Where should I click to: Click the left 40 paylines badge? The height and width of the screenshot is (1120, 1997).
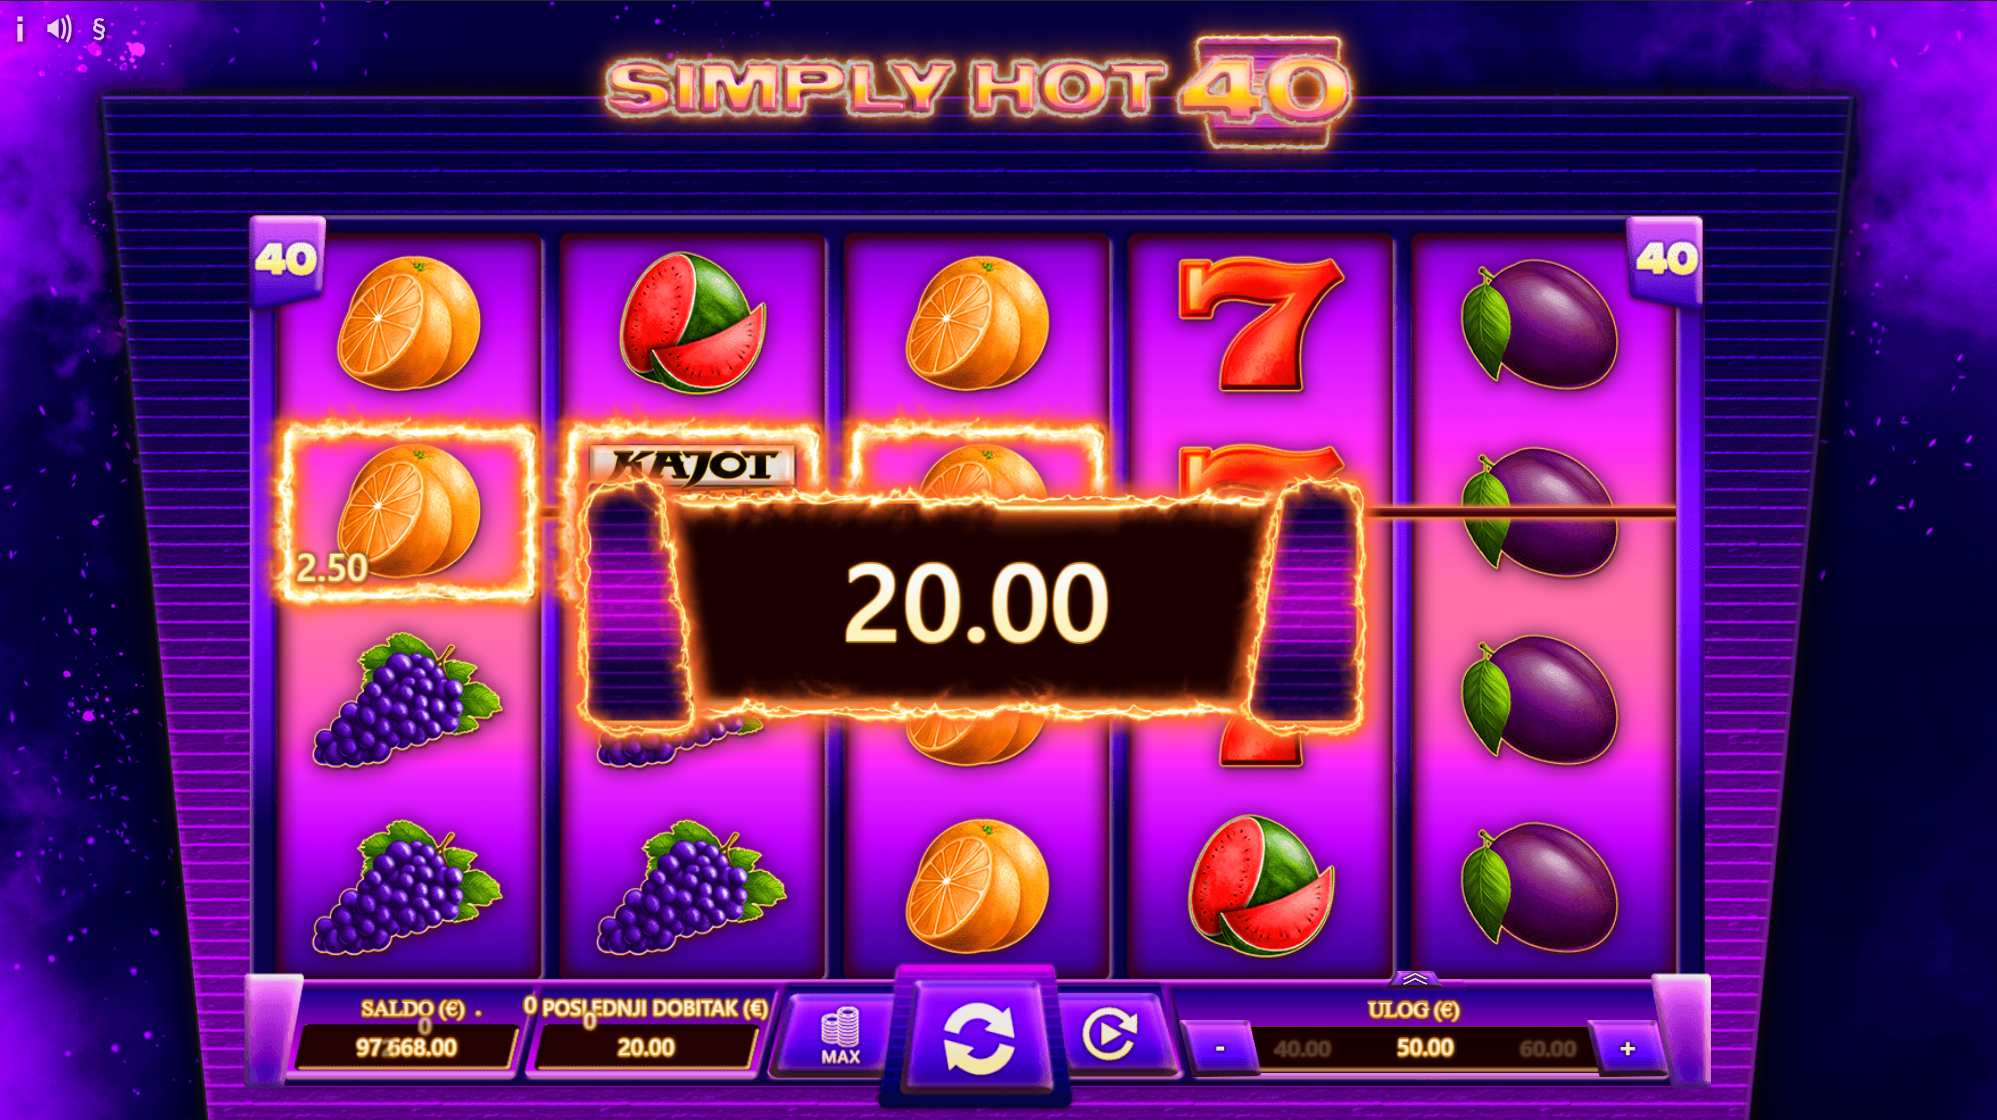[286, 260]
